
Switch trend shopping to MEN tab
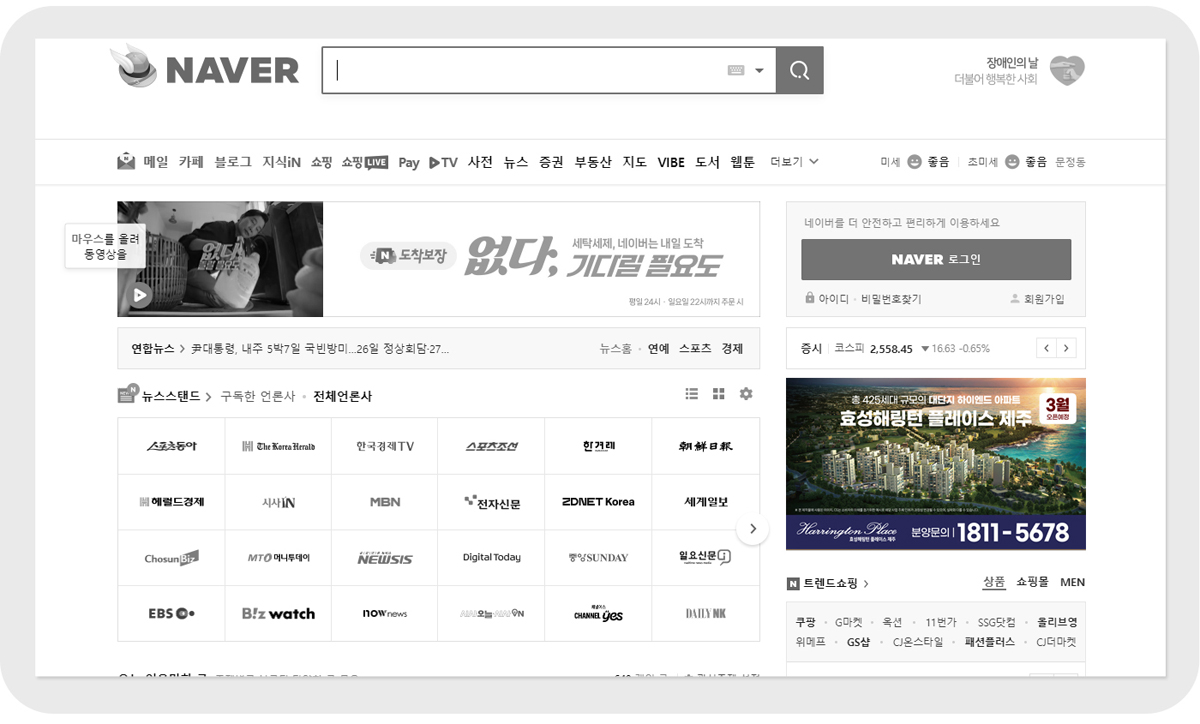[x=1072, y=582]
